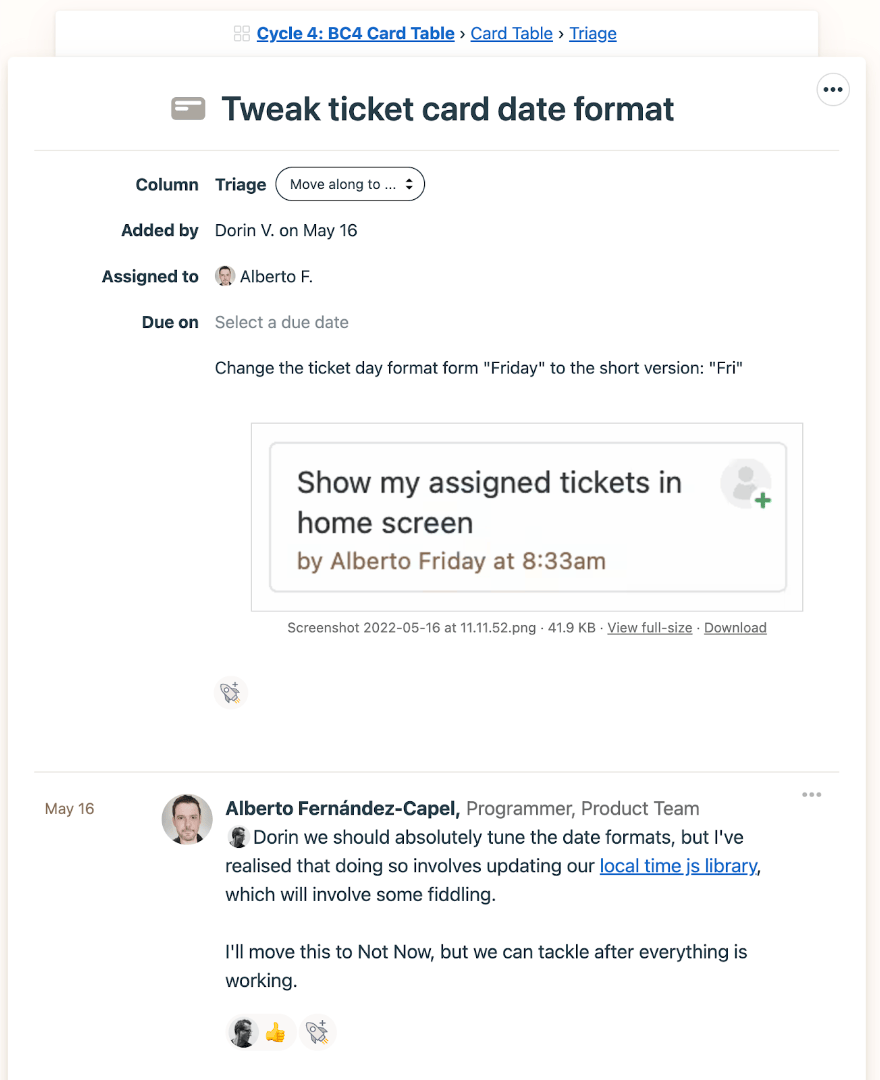Add a boost with the rocket icon under the screenshot
The width and height of the screenshot is (880, 1080).
pyautogui.click(x=231, y=693)
